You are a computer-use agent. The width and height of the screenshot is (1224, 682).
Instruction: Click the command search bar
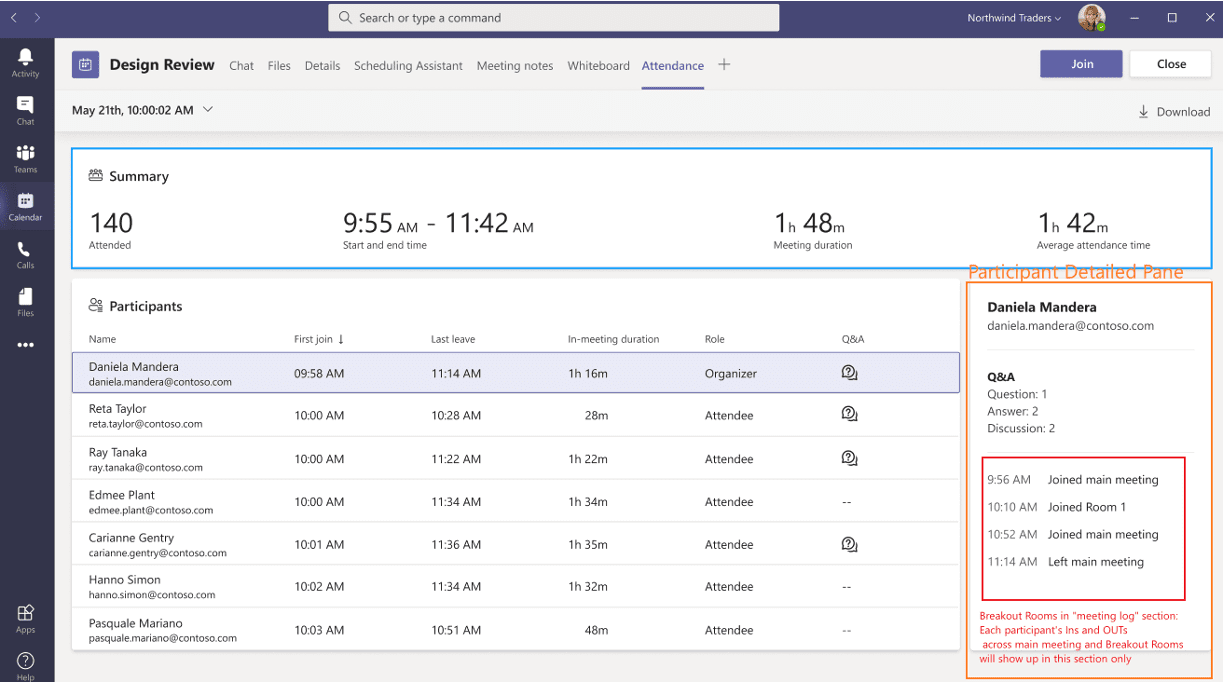tap(553, 17)
